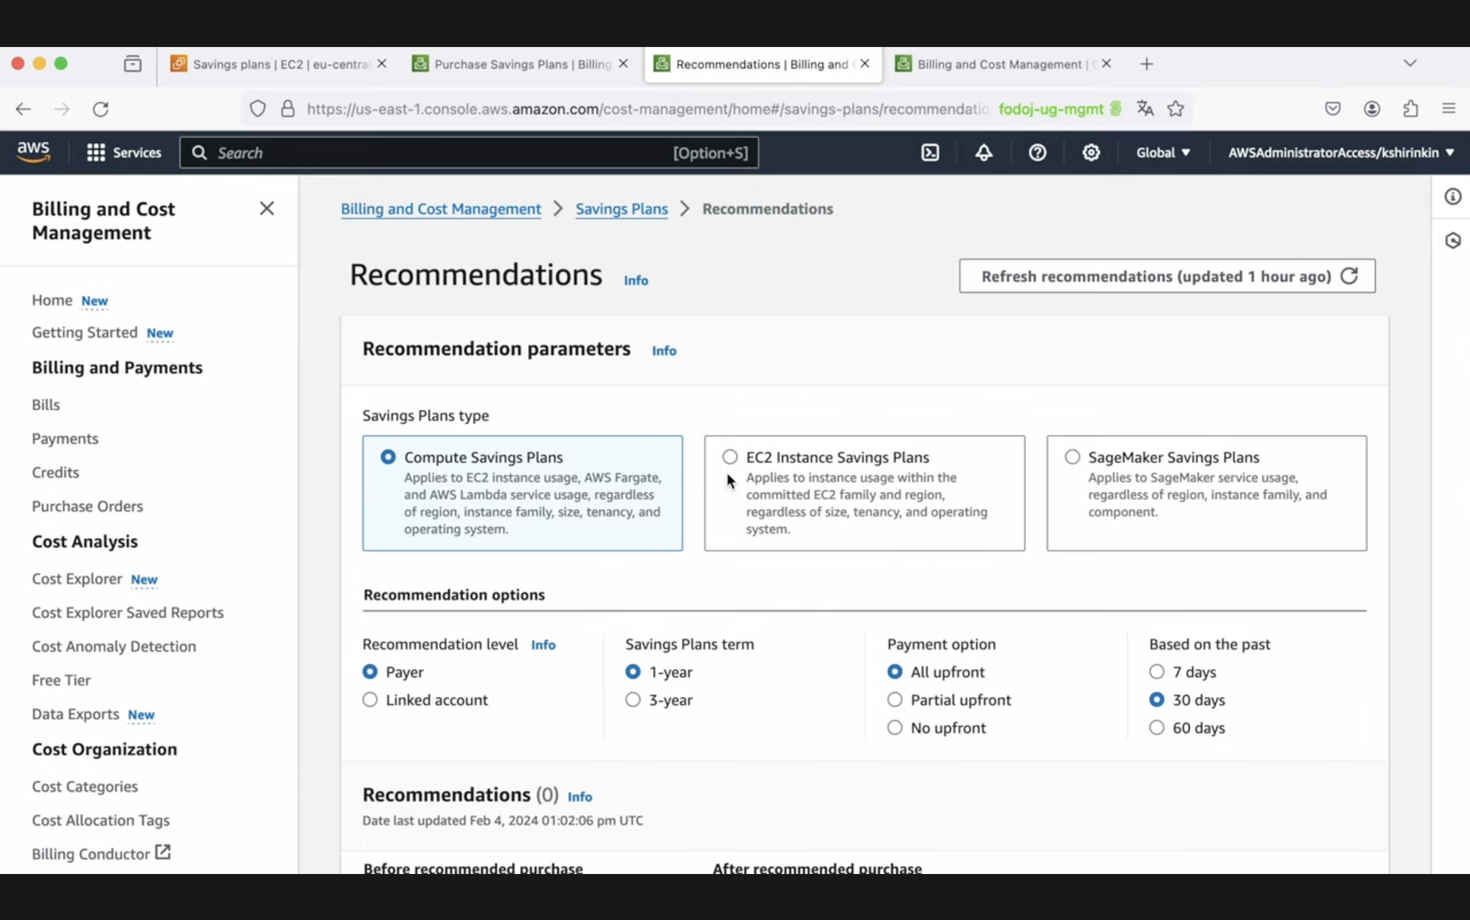
Task: Open Info link beside Recommendations (0)
Action: coord(580,797)
